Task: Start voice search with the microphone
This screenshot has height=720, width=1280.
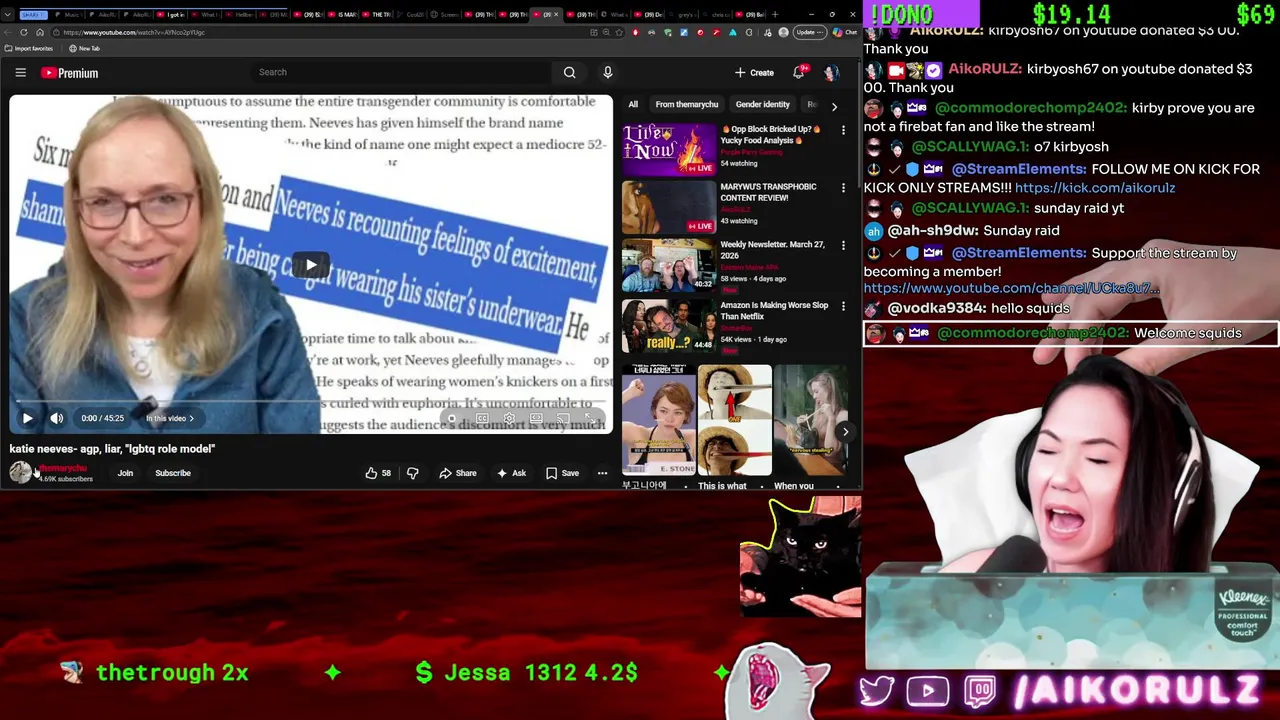Action: pyautogui.click(x=607, y=72)
